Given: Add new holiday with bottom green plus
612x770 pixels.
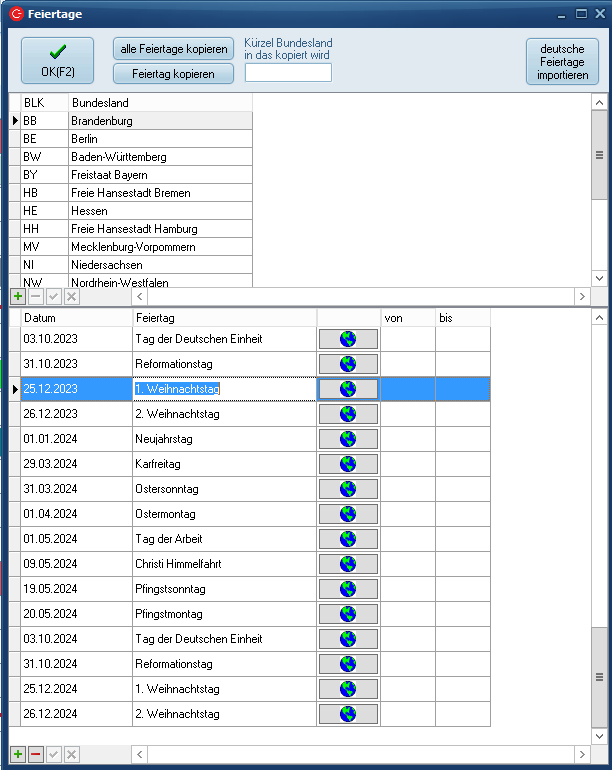Looking at the screenshot, I should coord(18,754).
